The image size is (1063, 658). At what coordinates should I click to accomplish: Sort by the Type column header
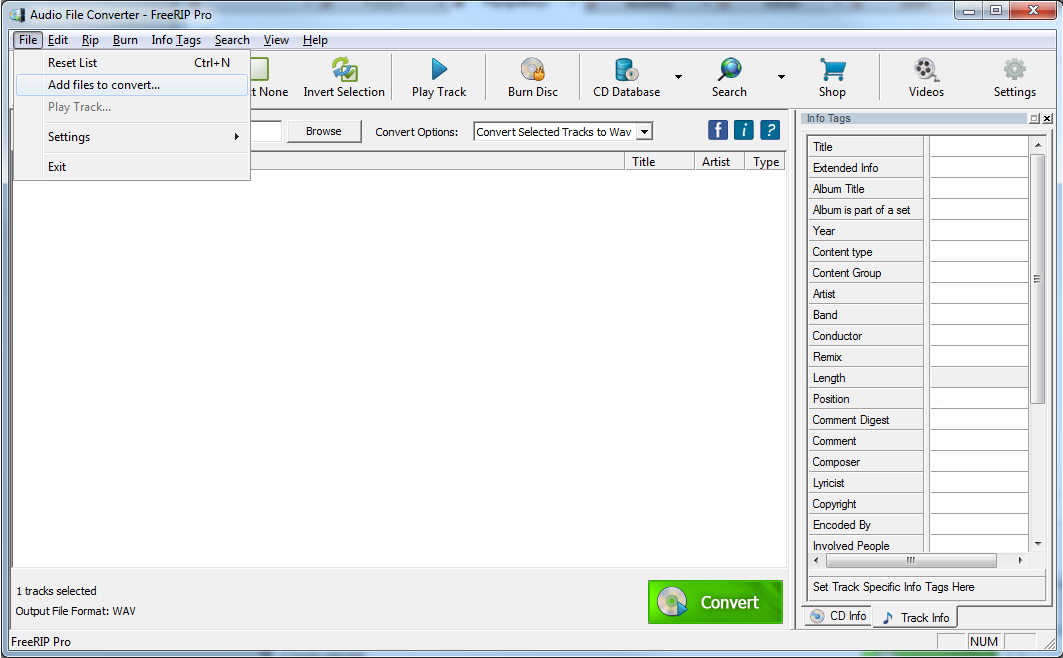pos(765,161)
